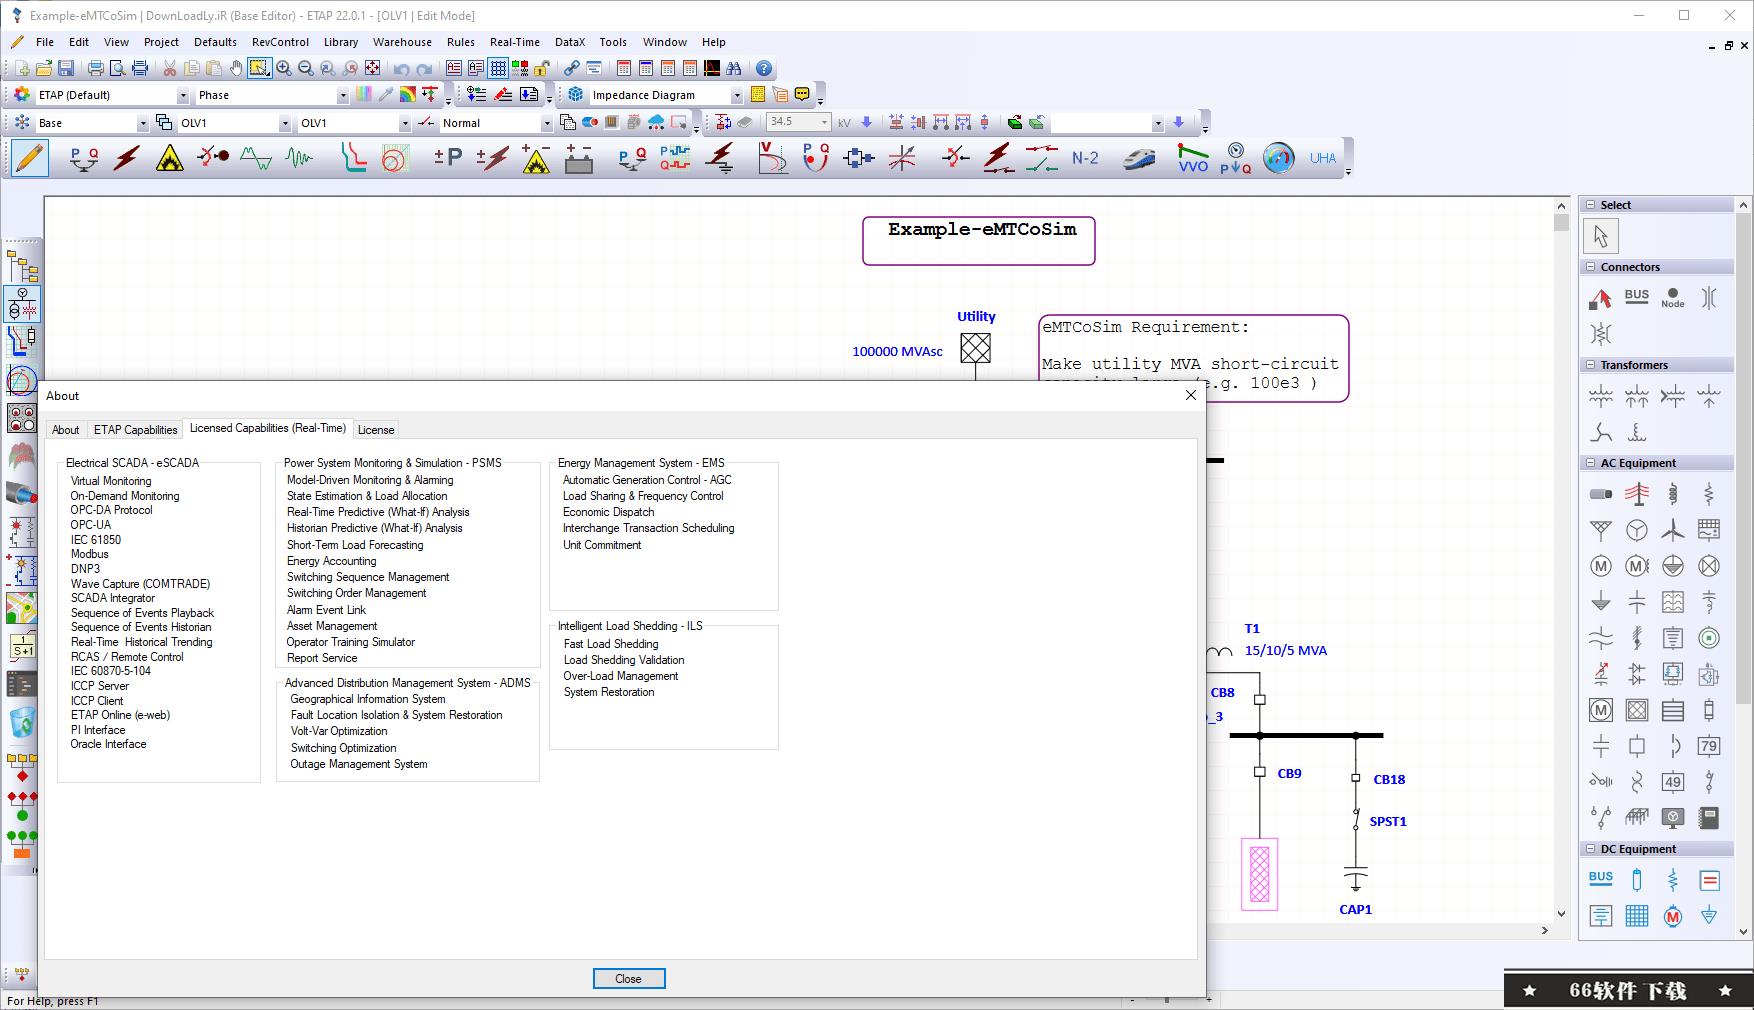
Task: Switch to the License tab
Action: (x=376, y=430)
